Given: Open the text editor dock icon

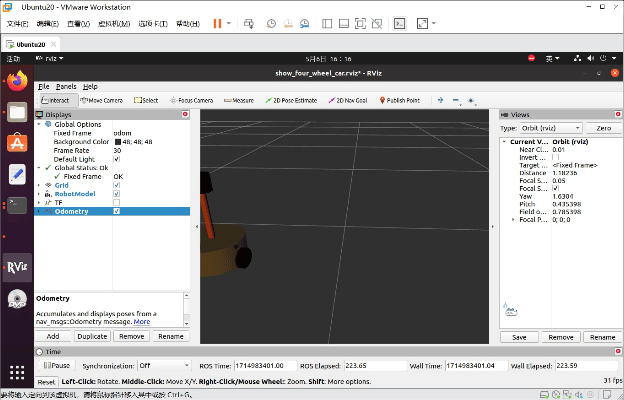Looking at the screenshot, I should coord(17,174).
